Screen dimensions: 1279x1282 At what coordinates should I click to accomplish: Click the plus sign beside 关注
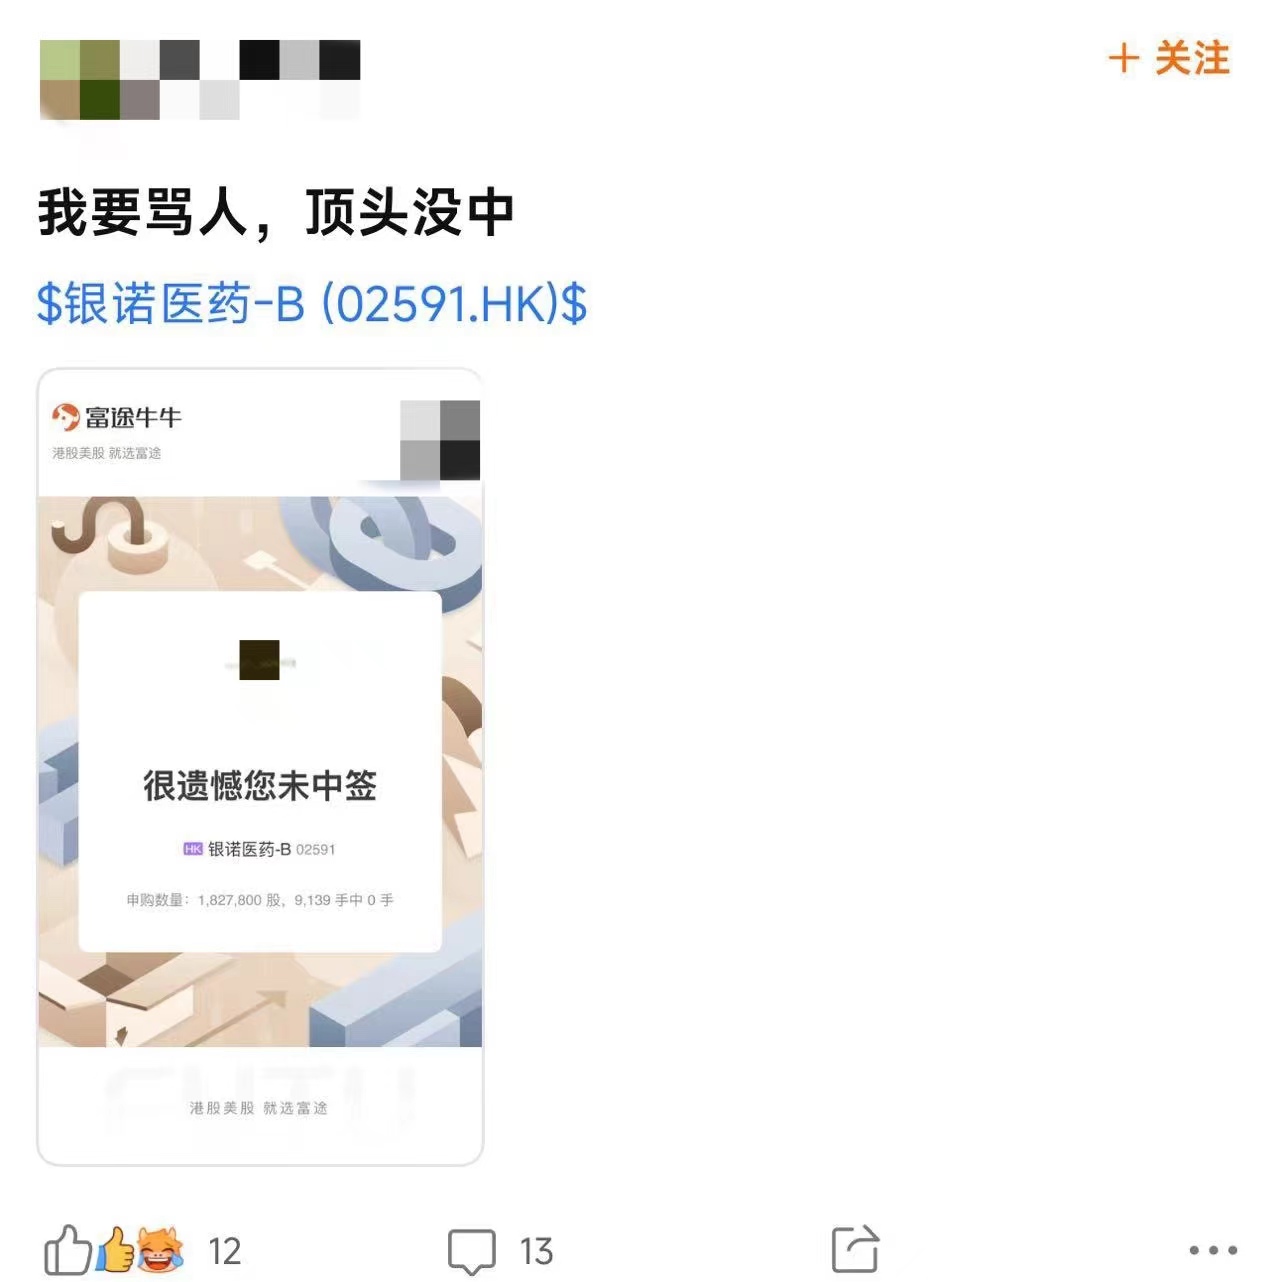pyautogui.click(x=1124, y=58)
